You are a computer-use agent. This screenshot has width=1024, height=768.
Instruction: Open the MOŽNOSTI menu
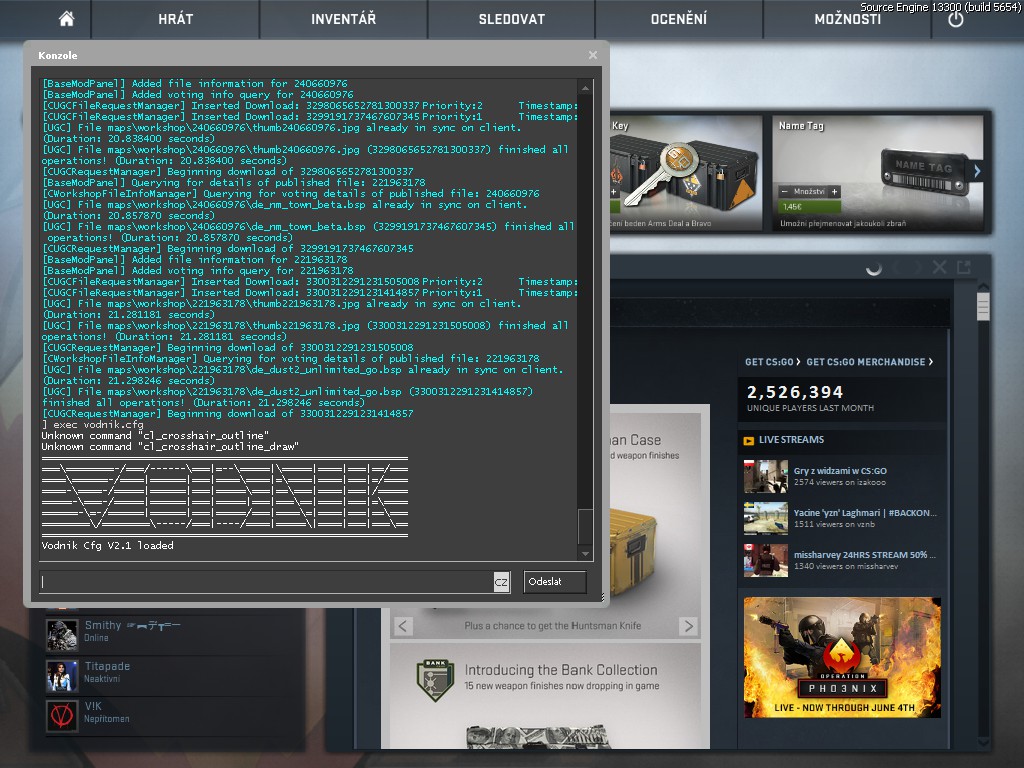coord(847,19)
